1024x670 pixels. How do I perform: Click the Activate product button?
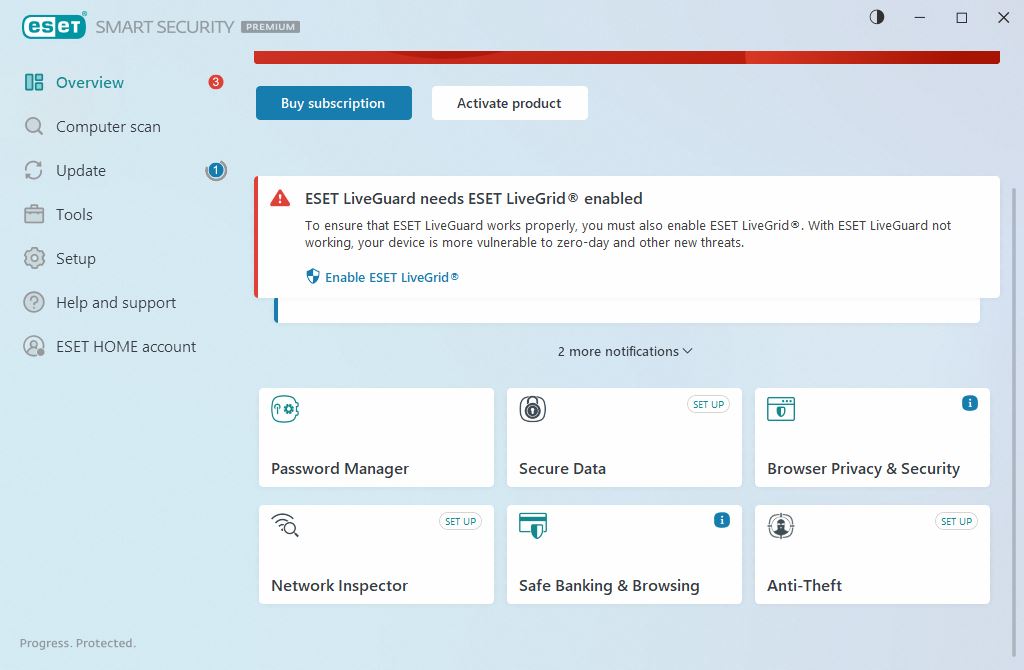(x=509, y=103)
